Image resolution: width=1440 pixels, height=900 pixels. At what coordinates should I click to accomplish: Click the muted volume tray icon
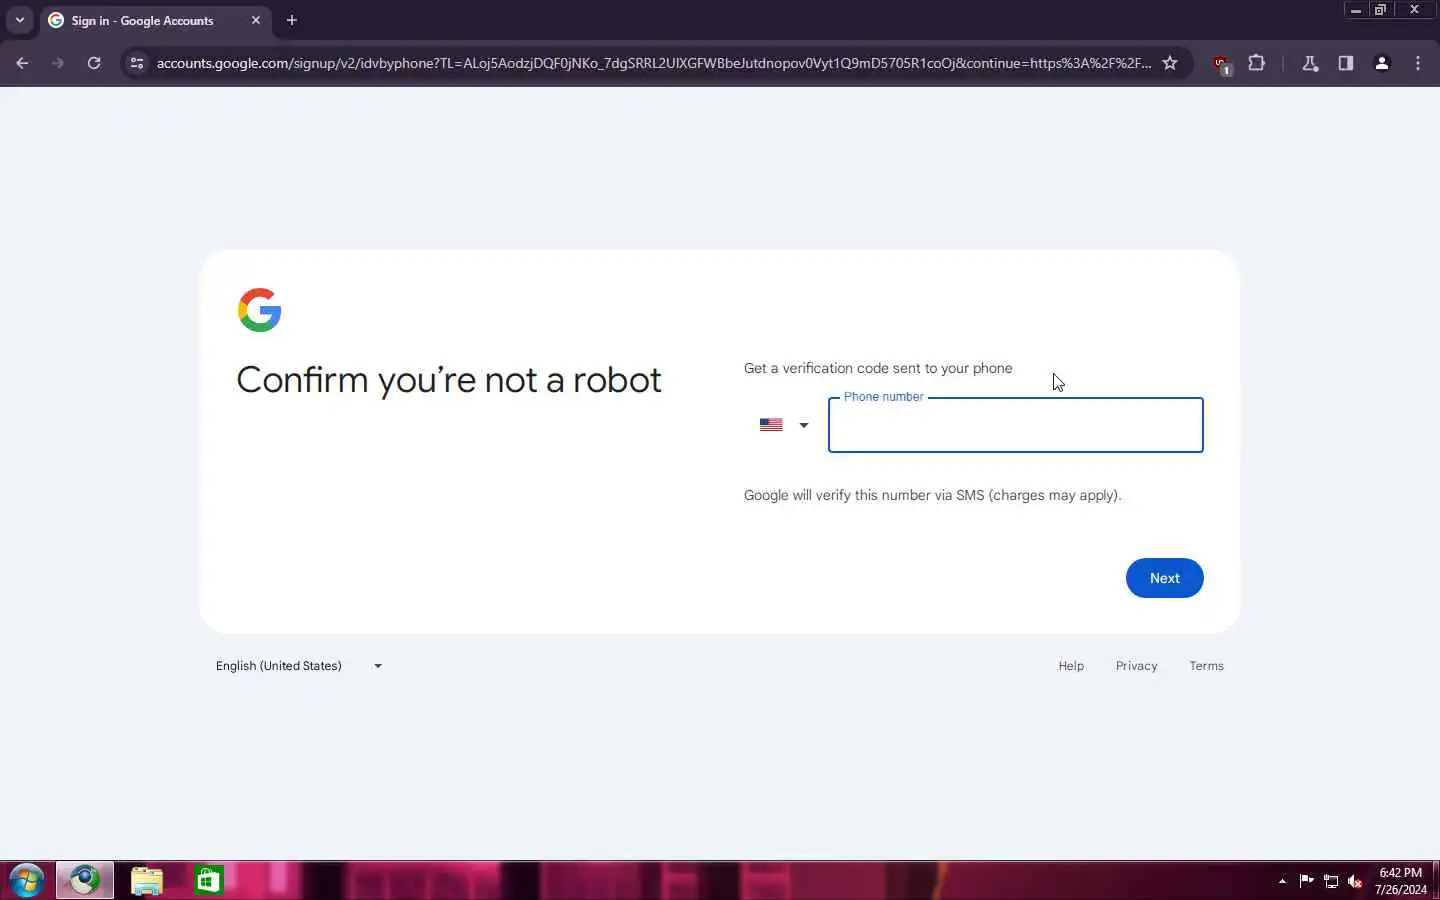tap(1356, 881)
